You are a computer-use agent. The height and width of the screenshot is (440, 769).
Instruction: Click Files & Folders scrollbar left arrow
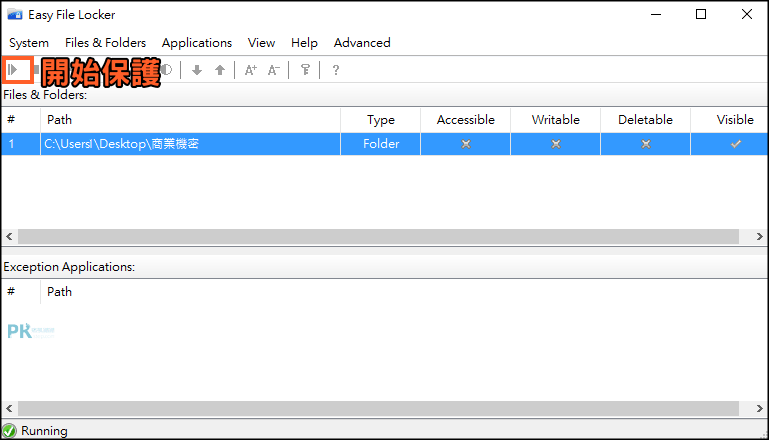(x=9, y=236)
